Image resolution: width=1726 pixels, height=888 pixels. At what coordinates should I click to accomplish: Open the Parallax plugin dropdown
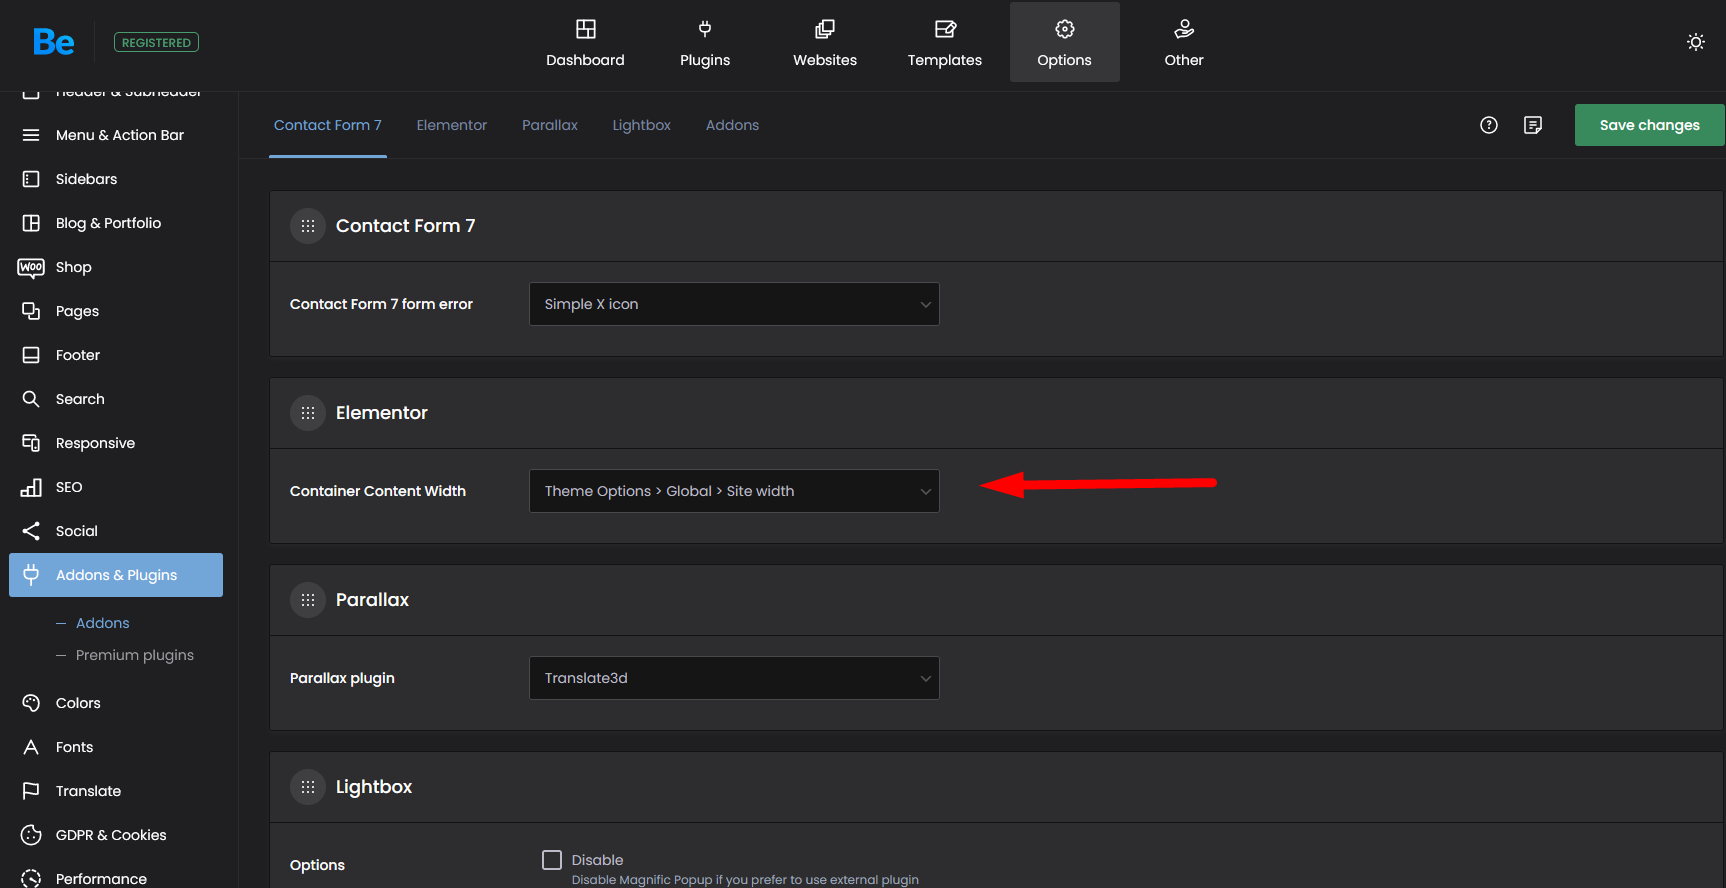pyautogui.click(x=734, y=678)
